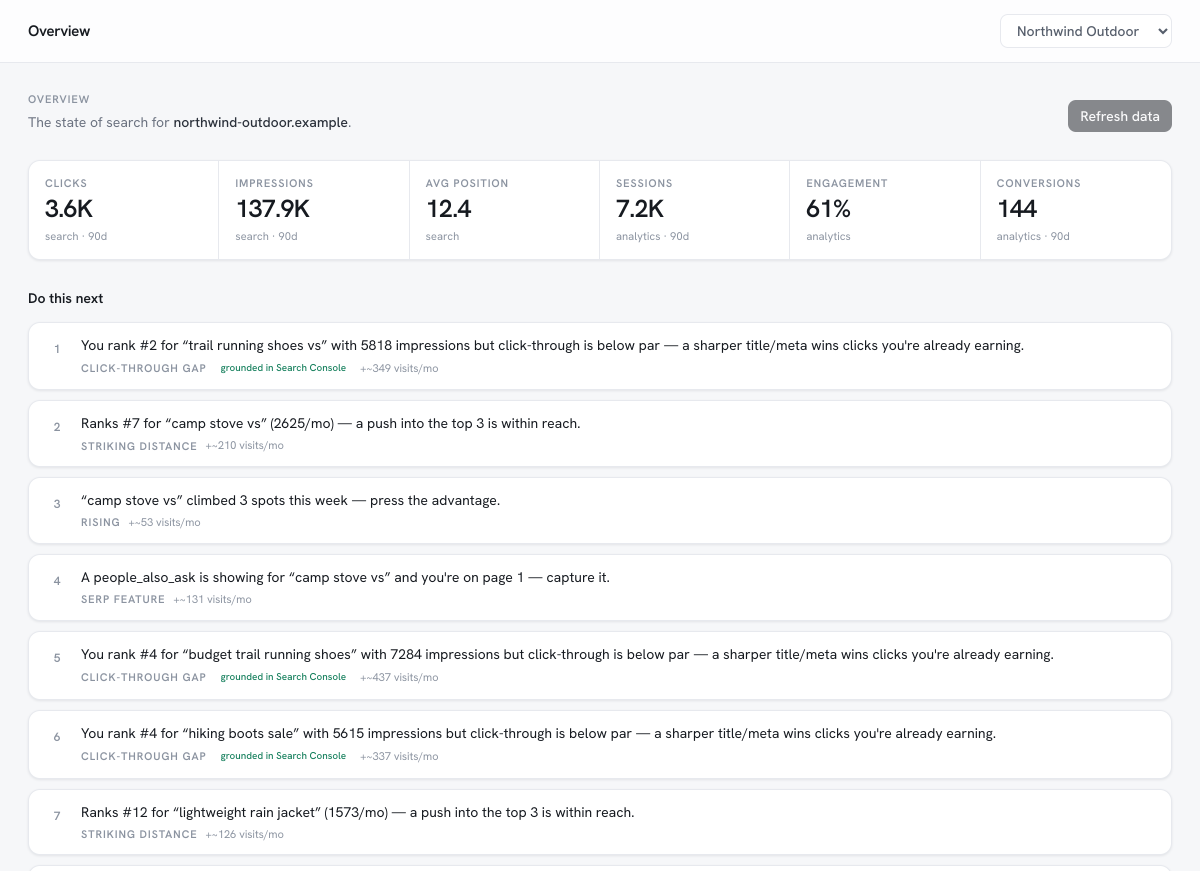Click the Refresh data button
Image resolution: width=1200 pixels, height=871 pixels.
click(x=1119, y=116)
